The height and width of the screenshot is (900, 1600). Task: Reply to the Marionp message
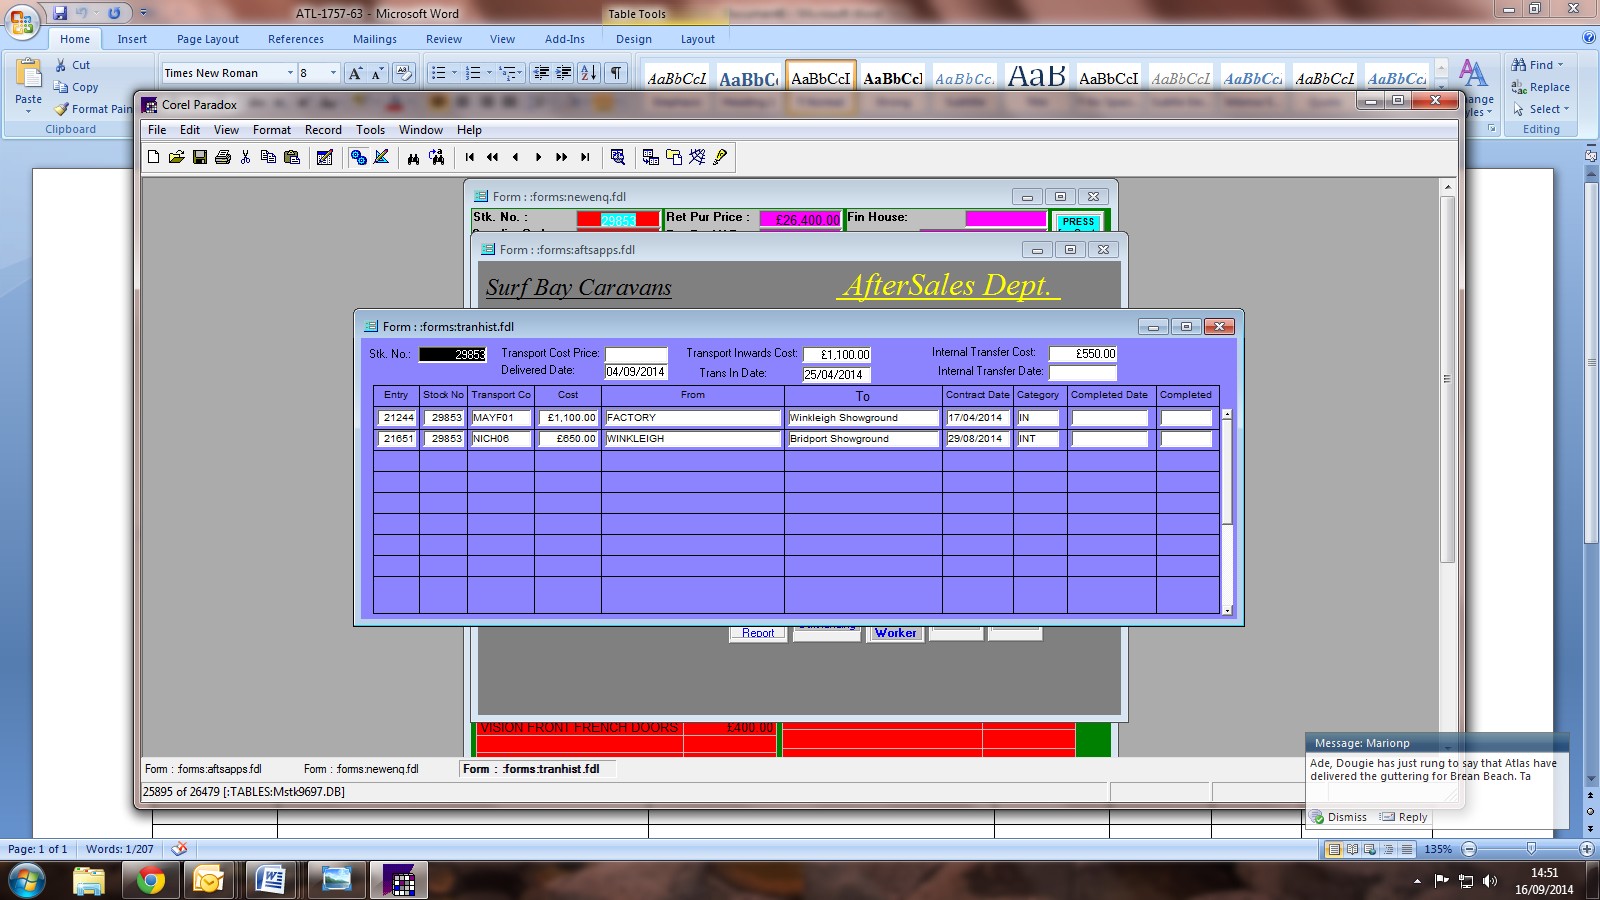[1404, 817]
